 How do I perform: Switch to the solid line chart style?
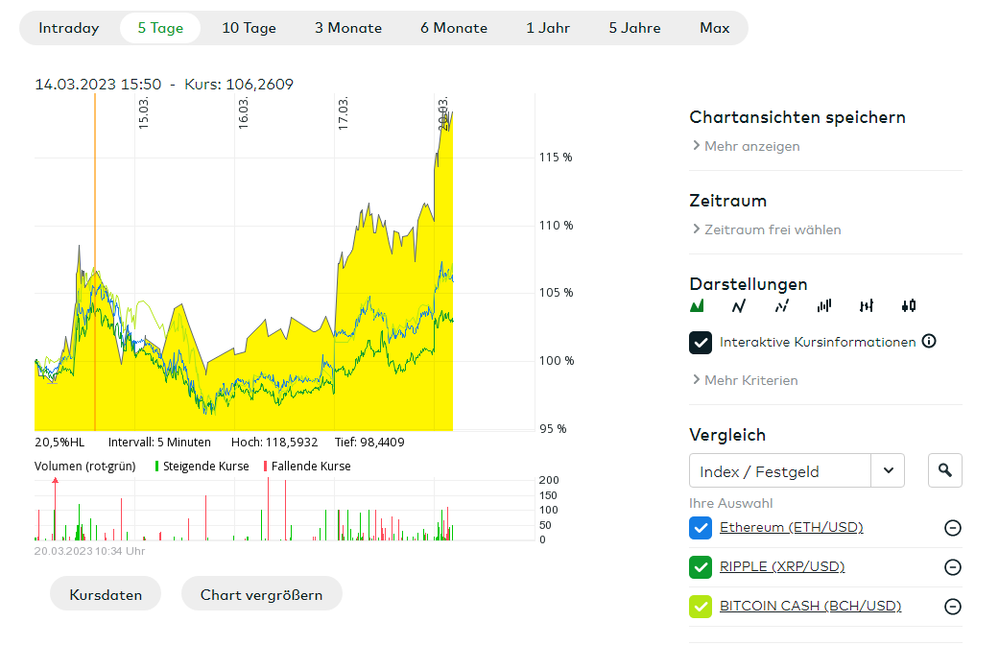pos(739,306)
